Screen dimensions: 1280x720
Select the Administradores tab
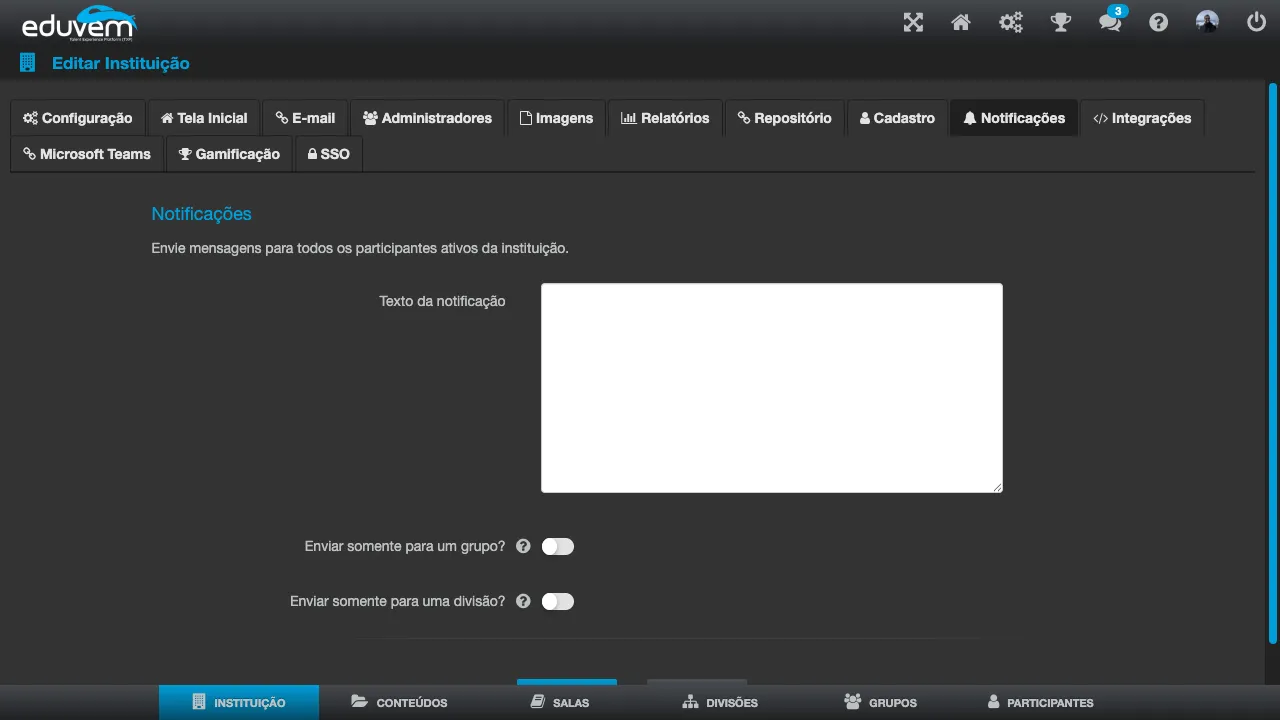428,118
